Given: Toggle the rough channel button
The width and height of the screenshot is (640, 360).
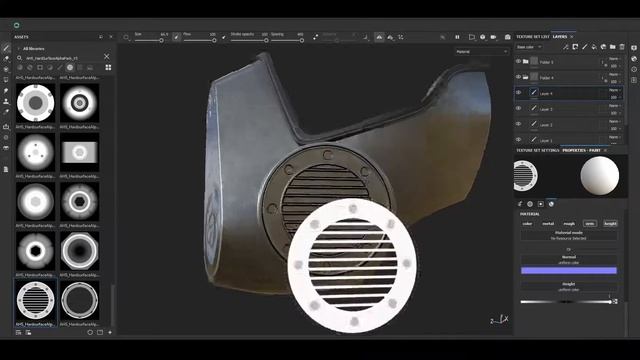Looking at the screenshot, I should pos(569,224).
